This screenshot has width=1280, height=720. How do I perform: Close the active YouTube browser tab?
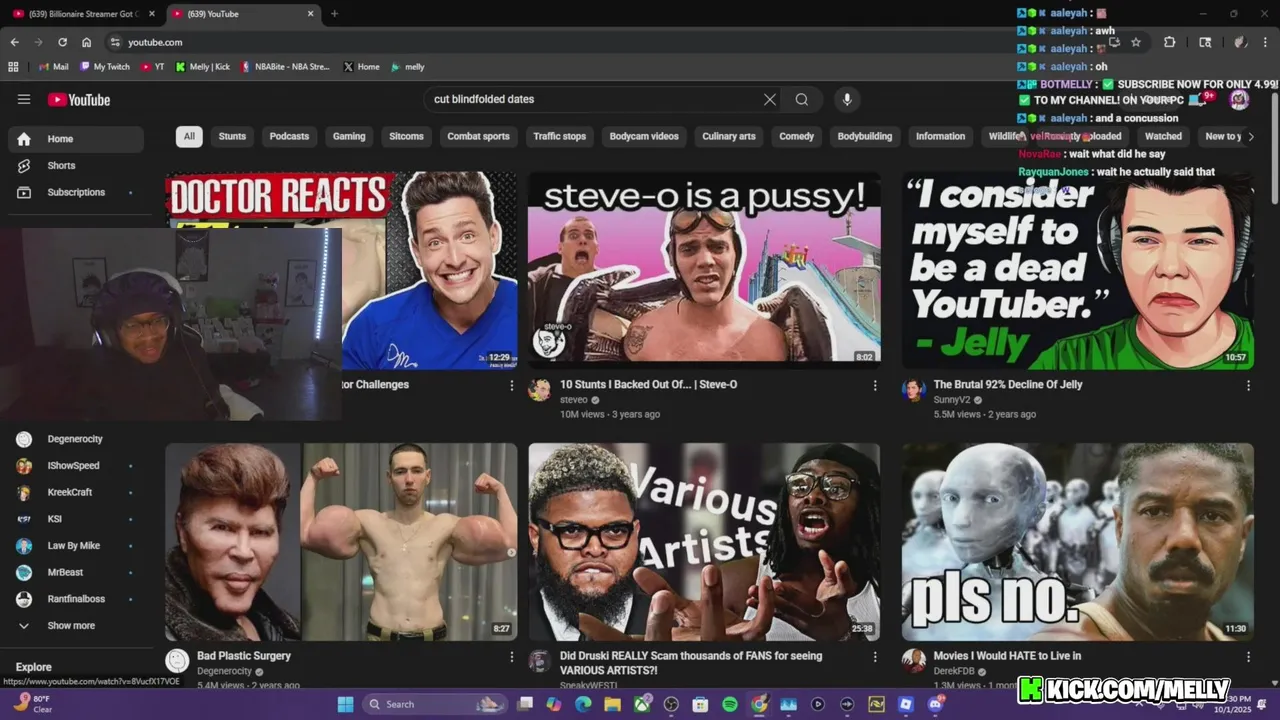coord(310,14)
